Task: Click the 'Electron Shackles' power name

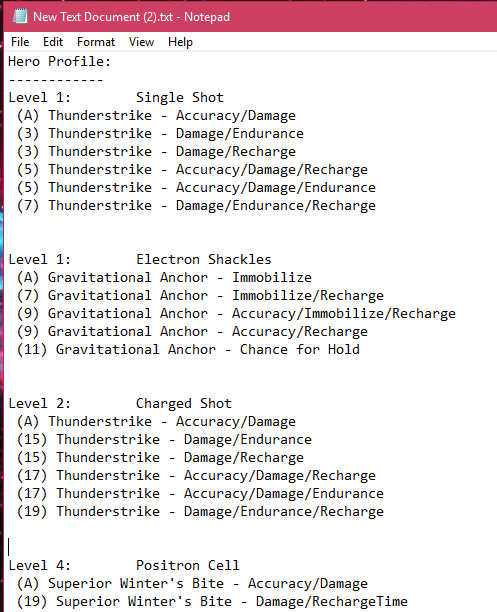Action: tap(203, 260)
